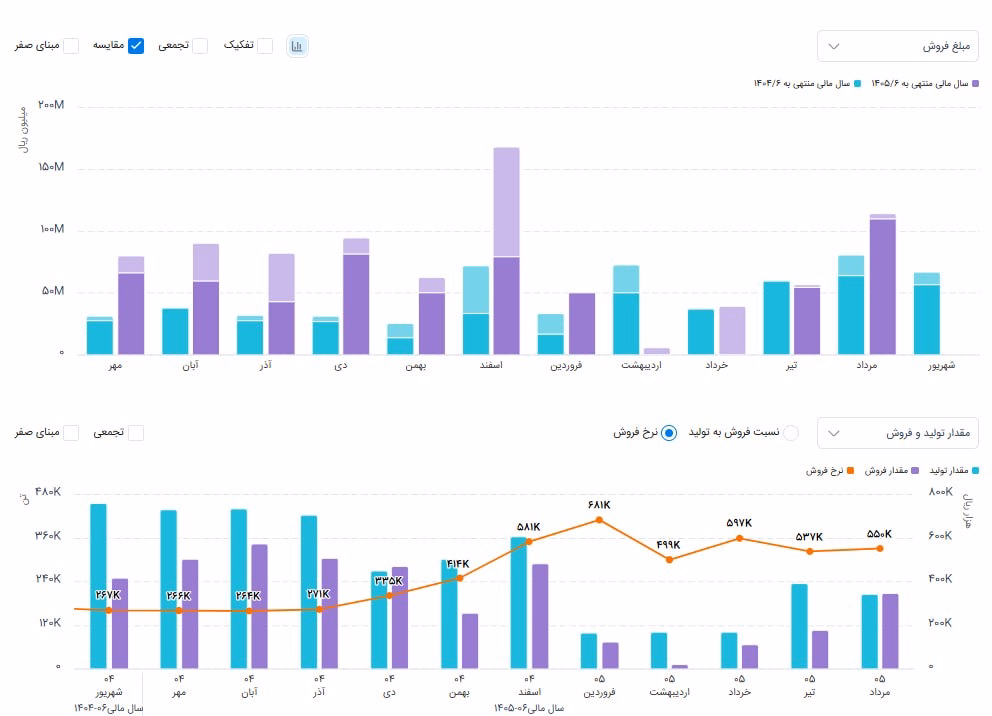992x716 pixels.
Task: Click the ۸۰۰K right axis value
Action: pos(940,492)
